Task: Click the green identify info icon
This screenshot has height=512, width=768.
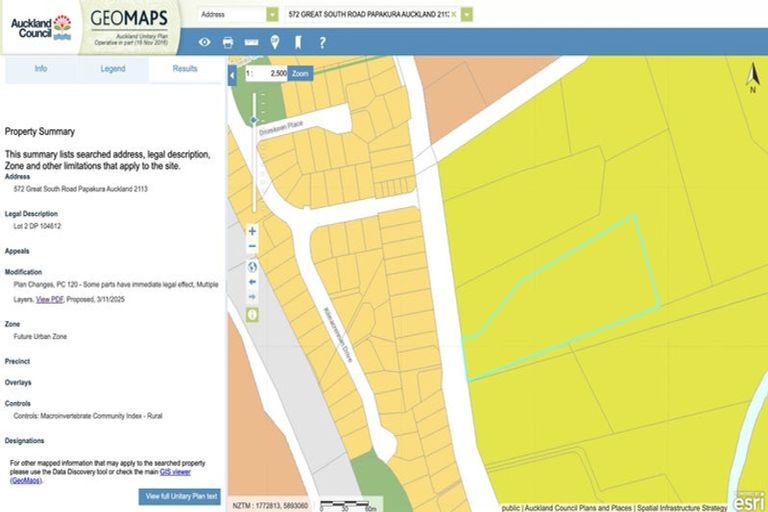Action: pyautogui.click(x=252, y=314)
